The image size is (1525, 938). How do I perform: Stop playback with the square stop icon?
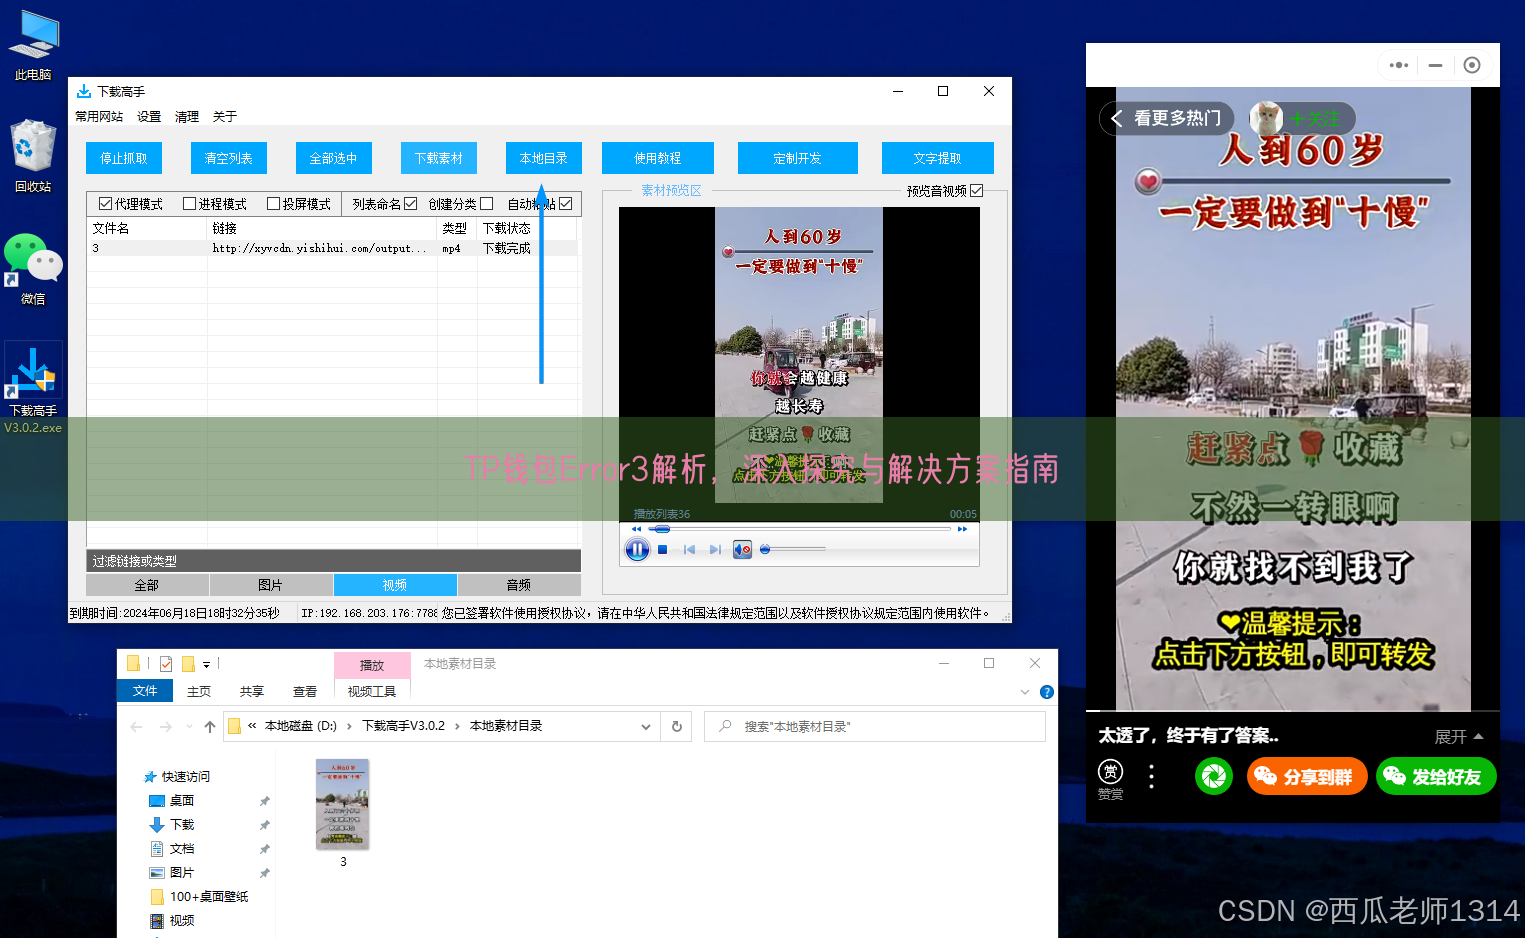(x=662, y=549)
